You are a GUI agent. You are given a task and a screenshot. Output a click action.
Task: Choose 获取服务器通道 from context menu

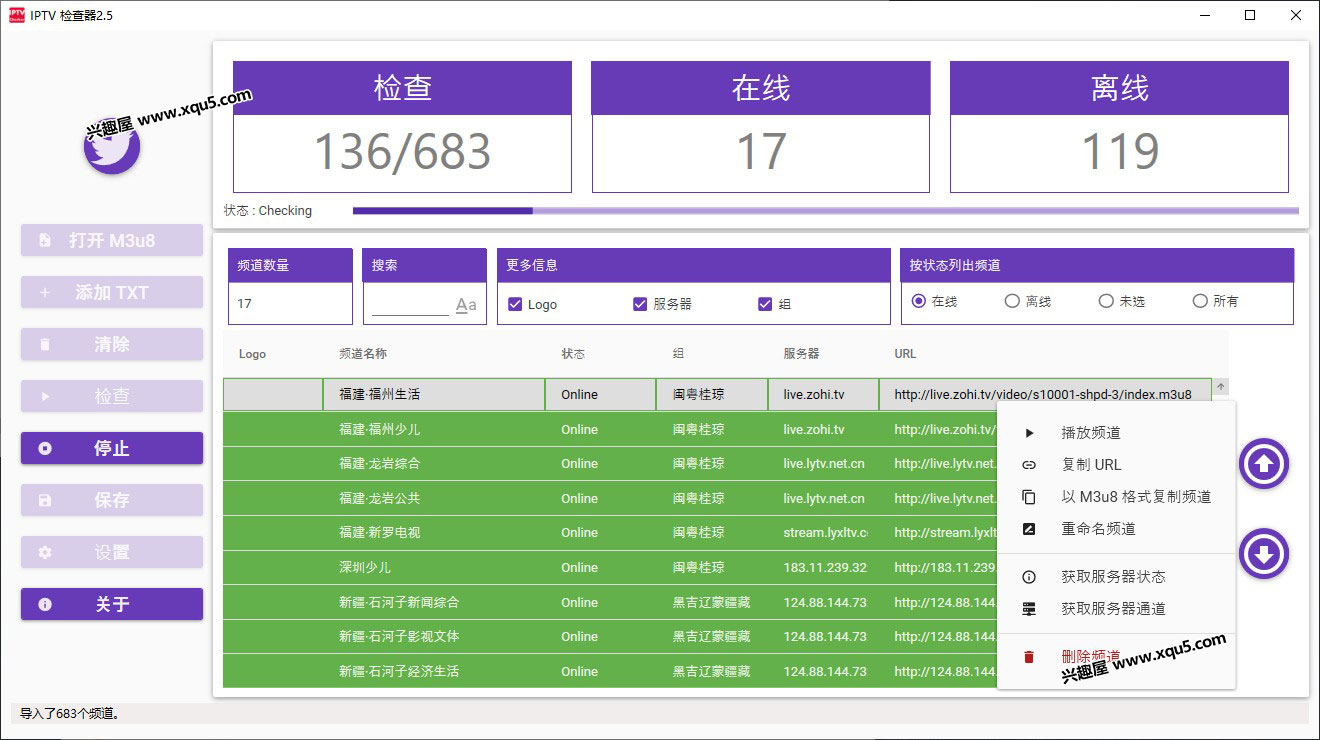point(1113,609)
